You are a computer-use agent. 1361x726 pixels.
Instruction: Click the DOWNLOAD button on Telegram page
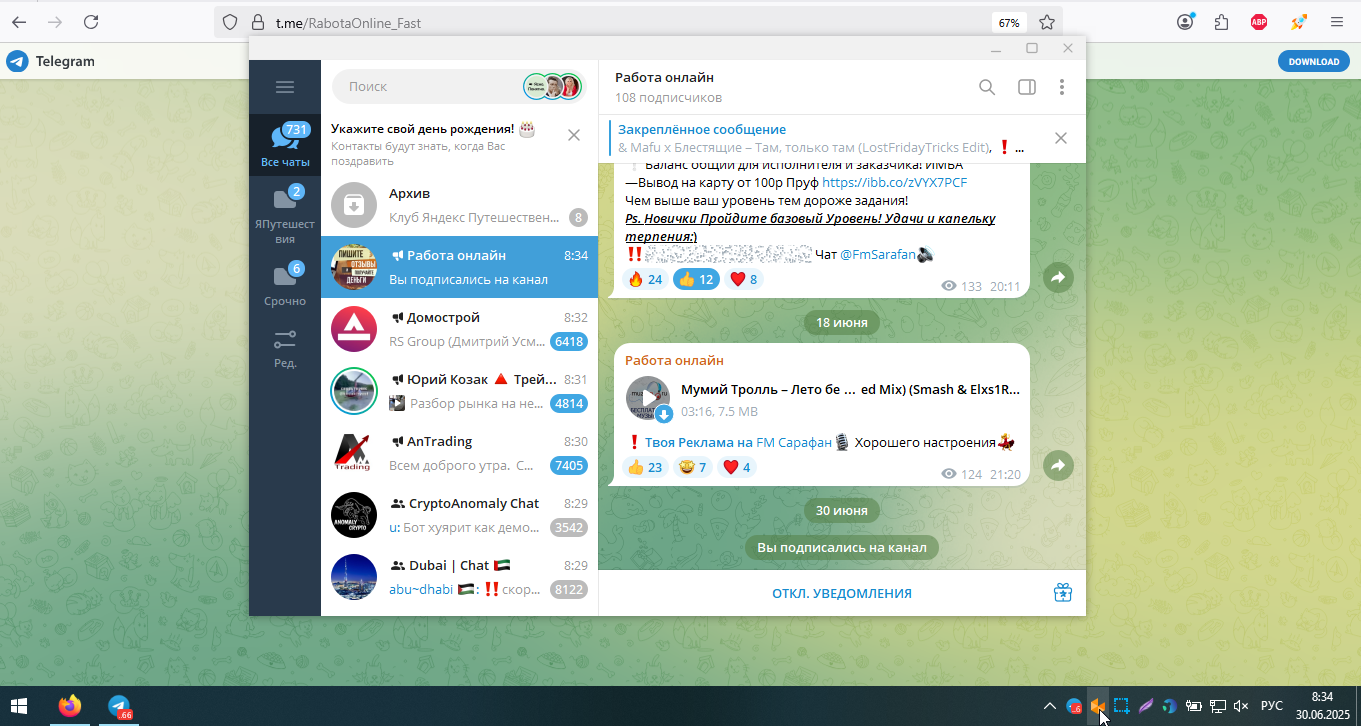[x=1313, y=61]
